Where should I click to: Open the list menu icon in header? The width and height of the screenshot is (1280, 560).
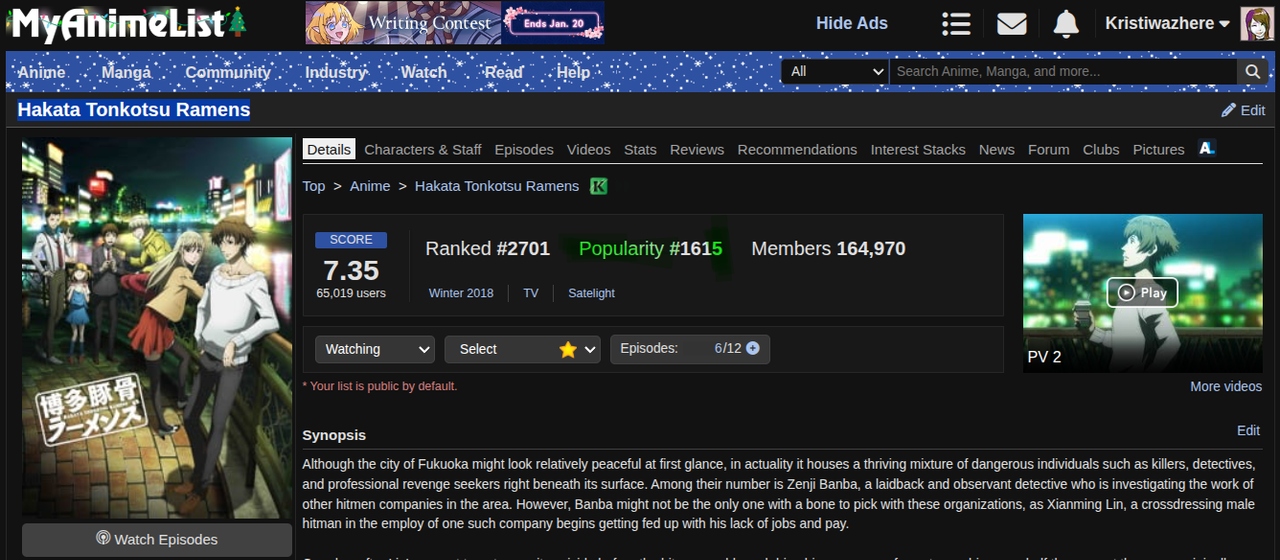(x=957, y=23)
